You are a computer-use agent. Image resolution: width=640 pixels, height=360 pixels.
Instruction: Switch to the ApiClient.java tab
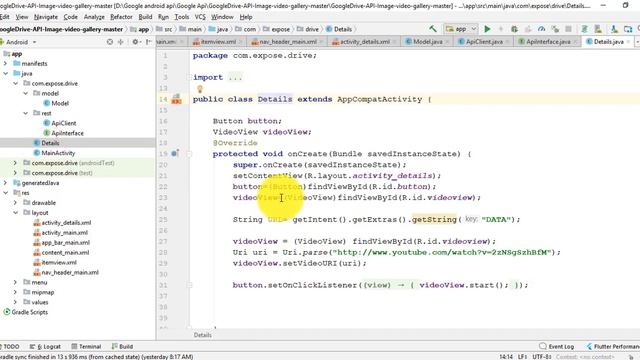tap(484, 42)
